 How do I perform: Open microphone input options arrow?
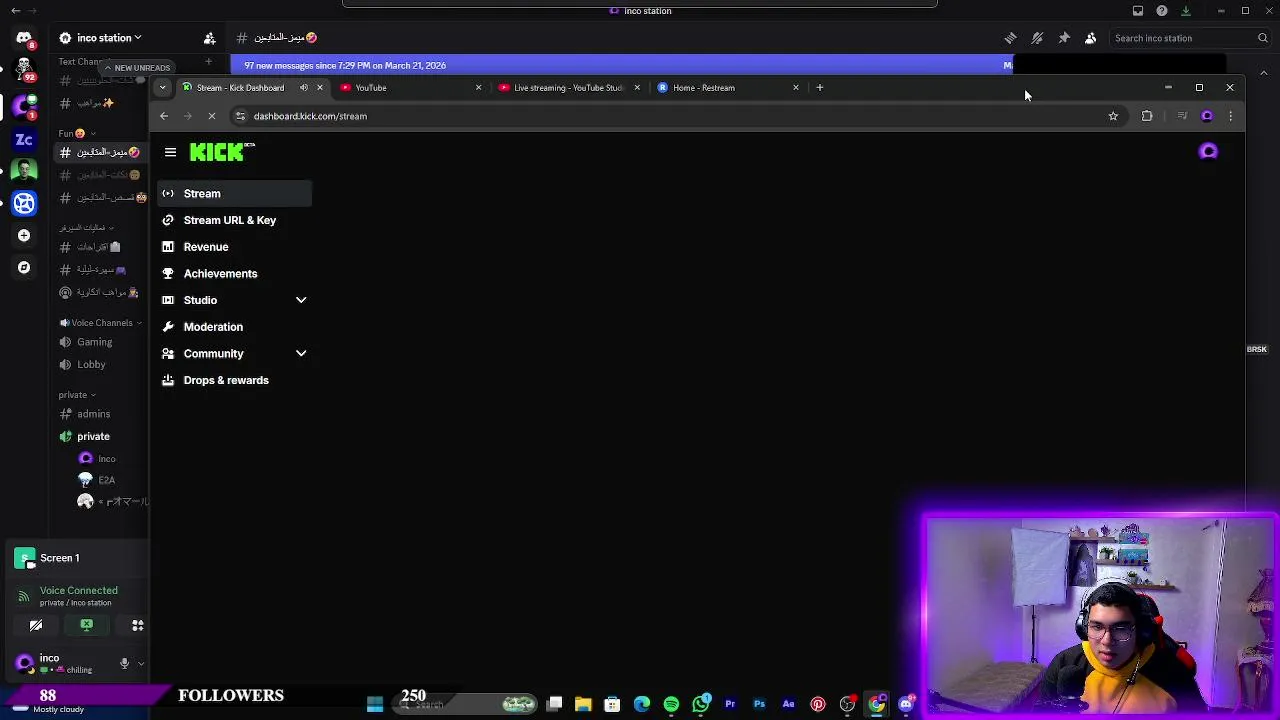(141, 663)
